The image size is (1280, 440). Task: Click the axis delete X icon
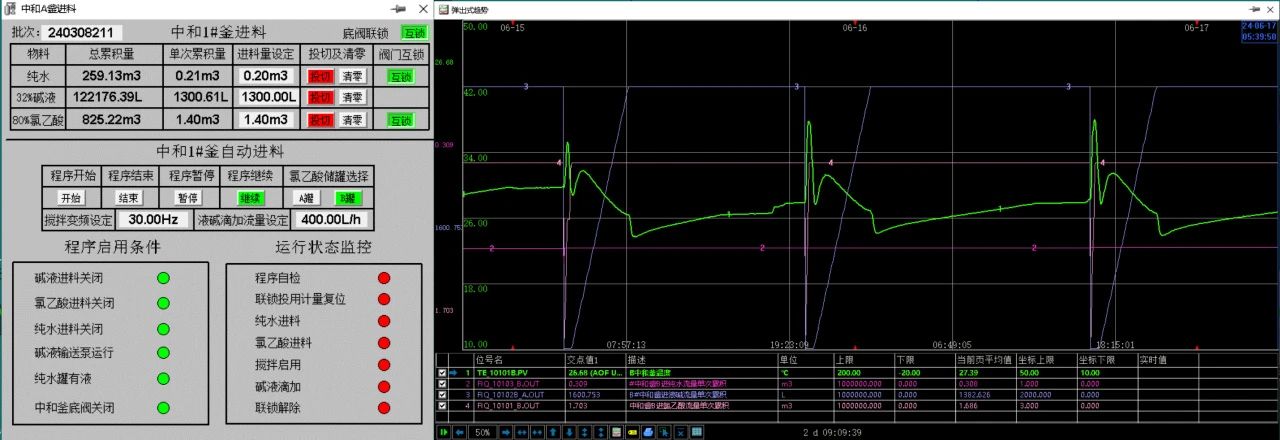pyautogui.click(x=681, y=432)
